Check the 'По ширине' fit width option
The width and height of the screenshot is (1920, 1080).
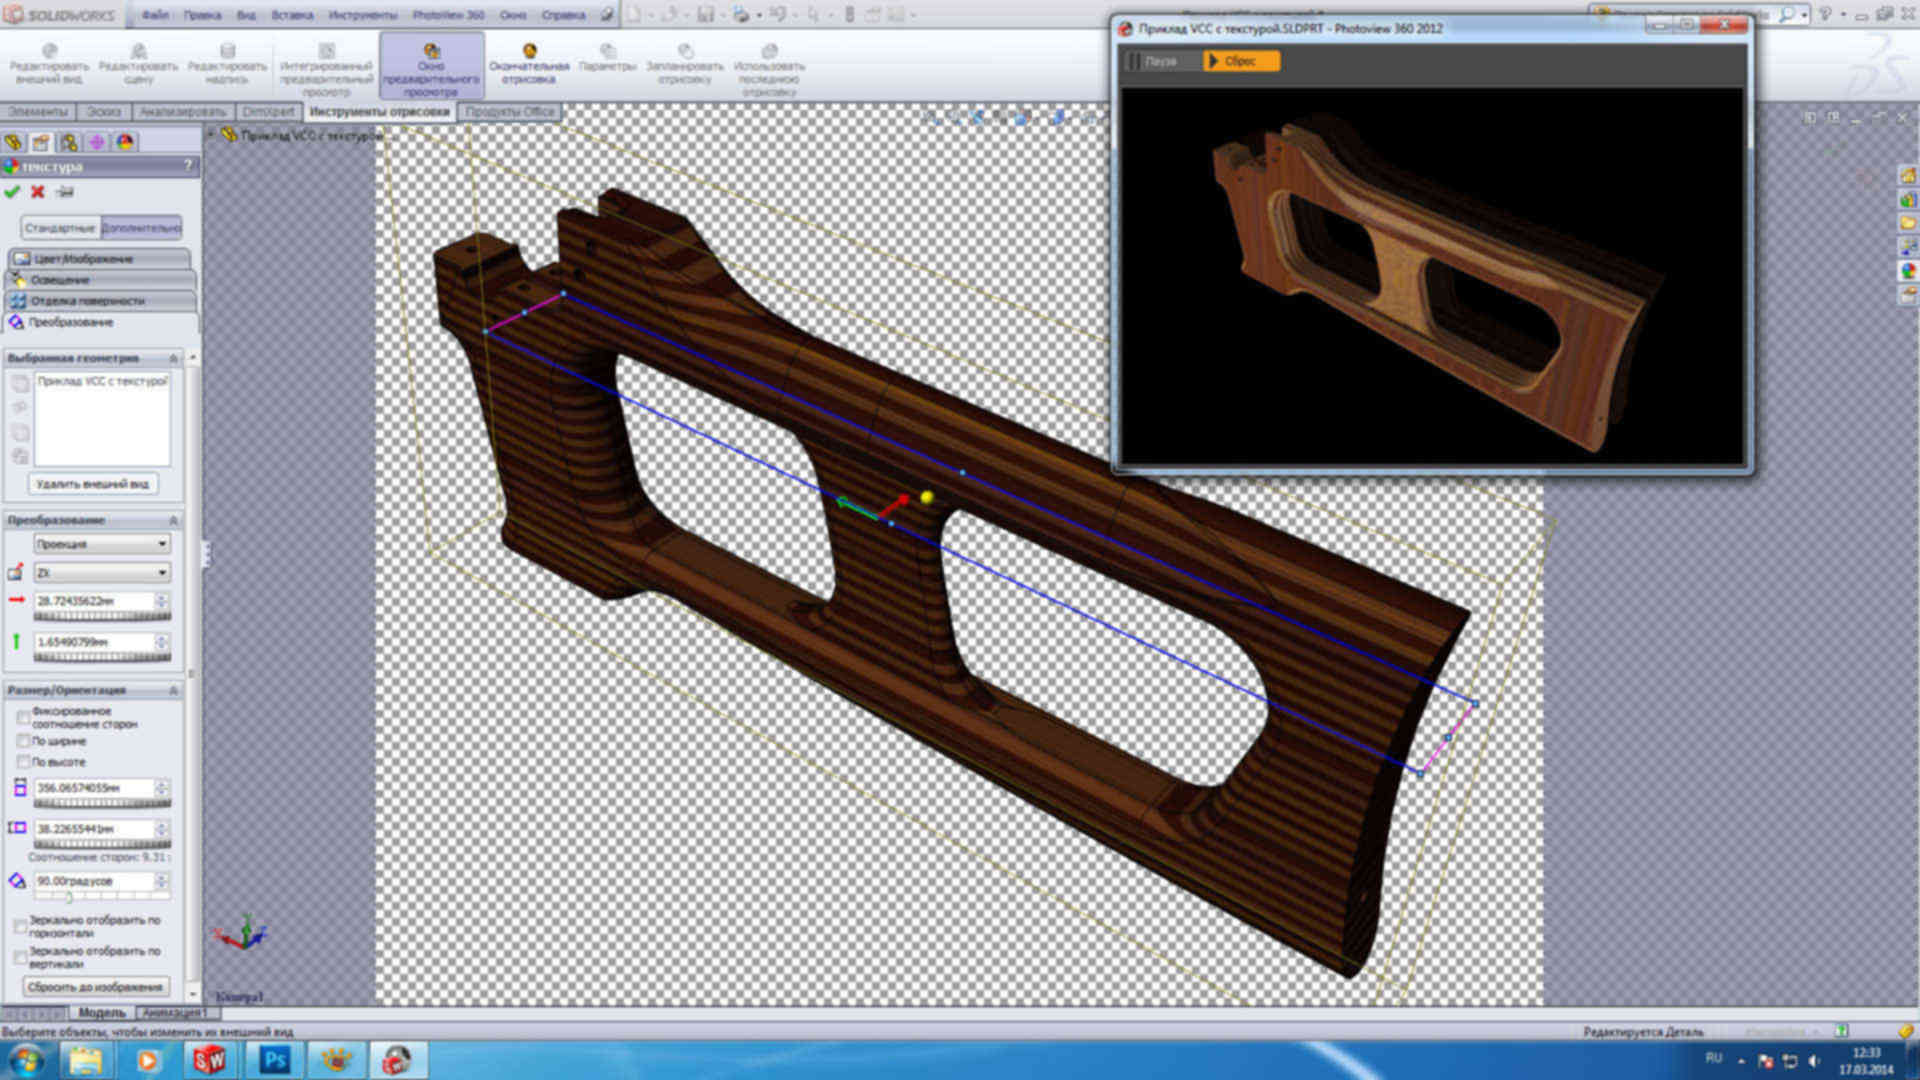coord(23,741)
